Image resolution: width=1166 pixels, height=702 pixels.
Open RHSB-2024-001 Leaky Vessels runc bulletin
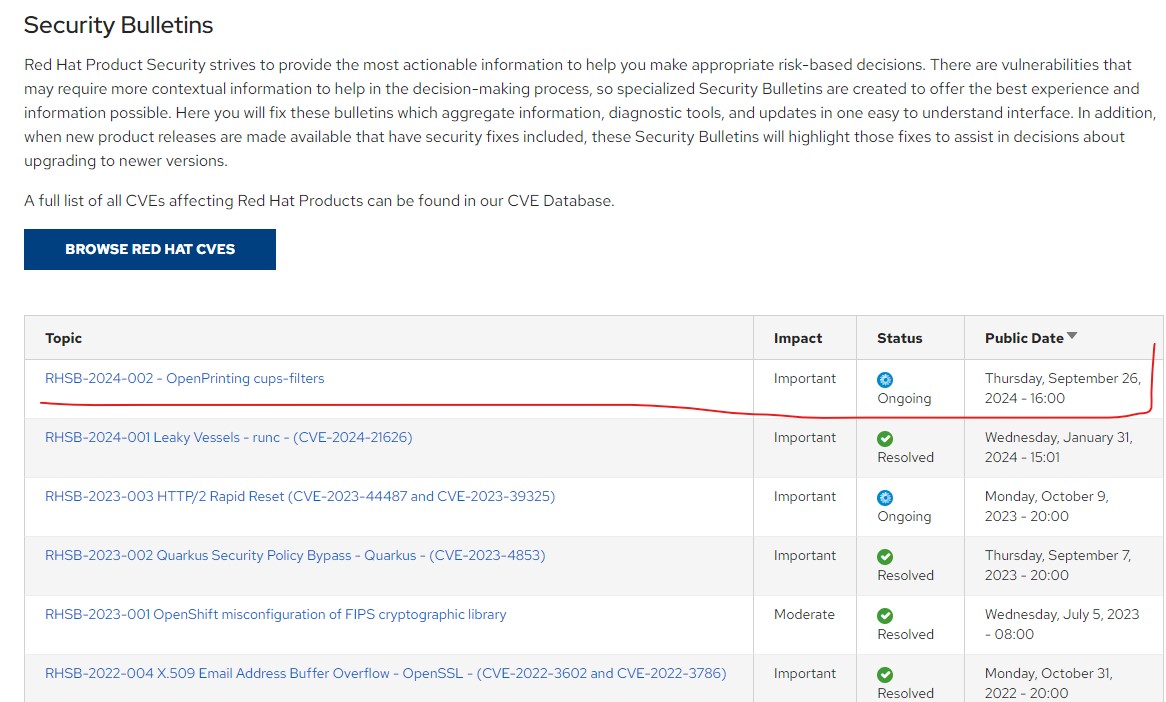point(228,437)
